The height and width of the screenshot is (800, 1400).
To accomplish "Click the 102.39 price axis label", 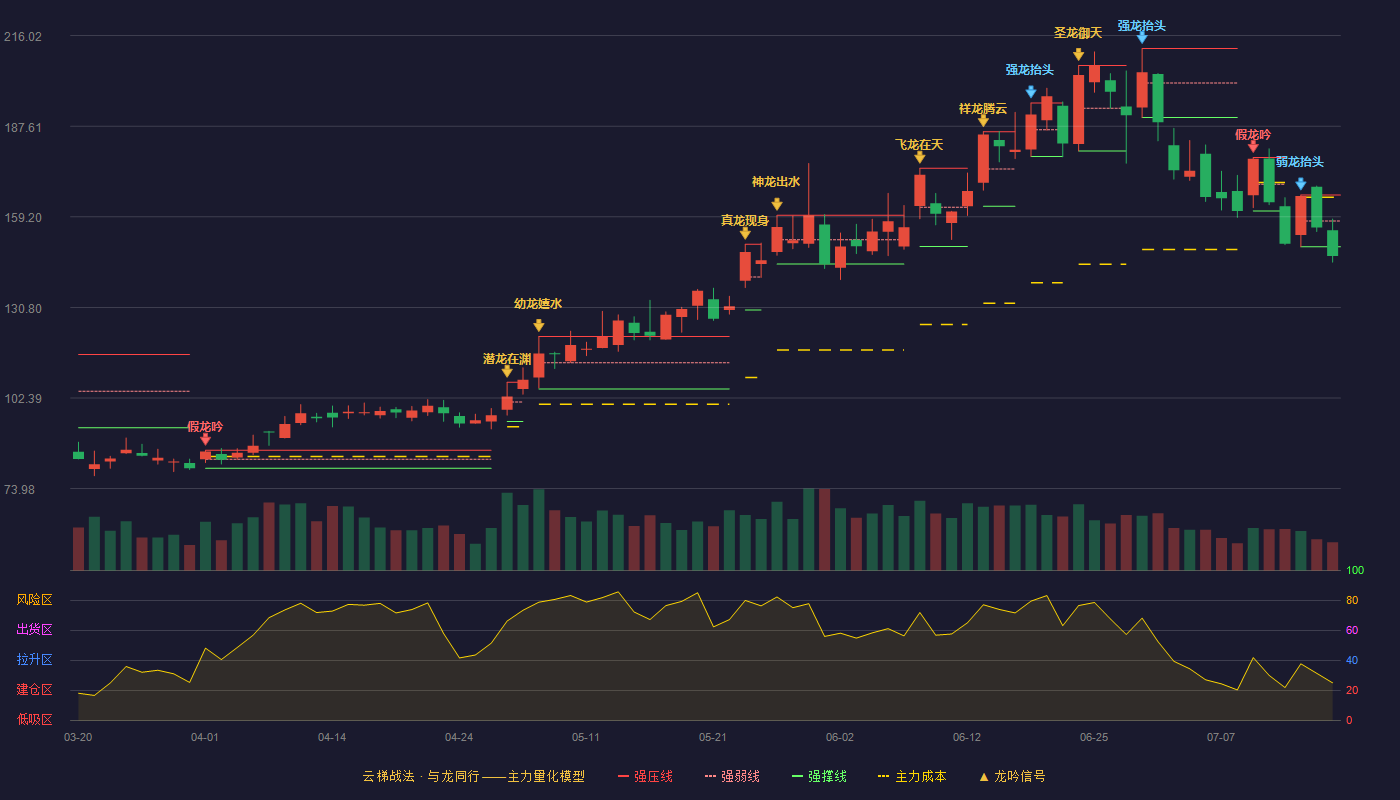I will (23, 399).
